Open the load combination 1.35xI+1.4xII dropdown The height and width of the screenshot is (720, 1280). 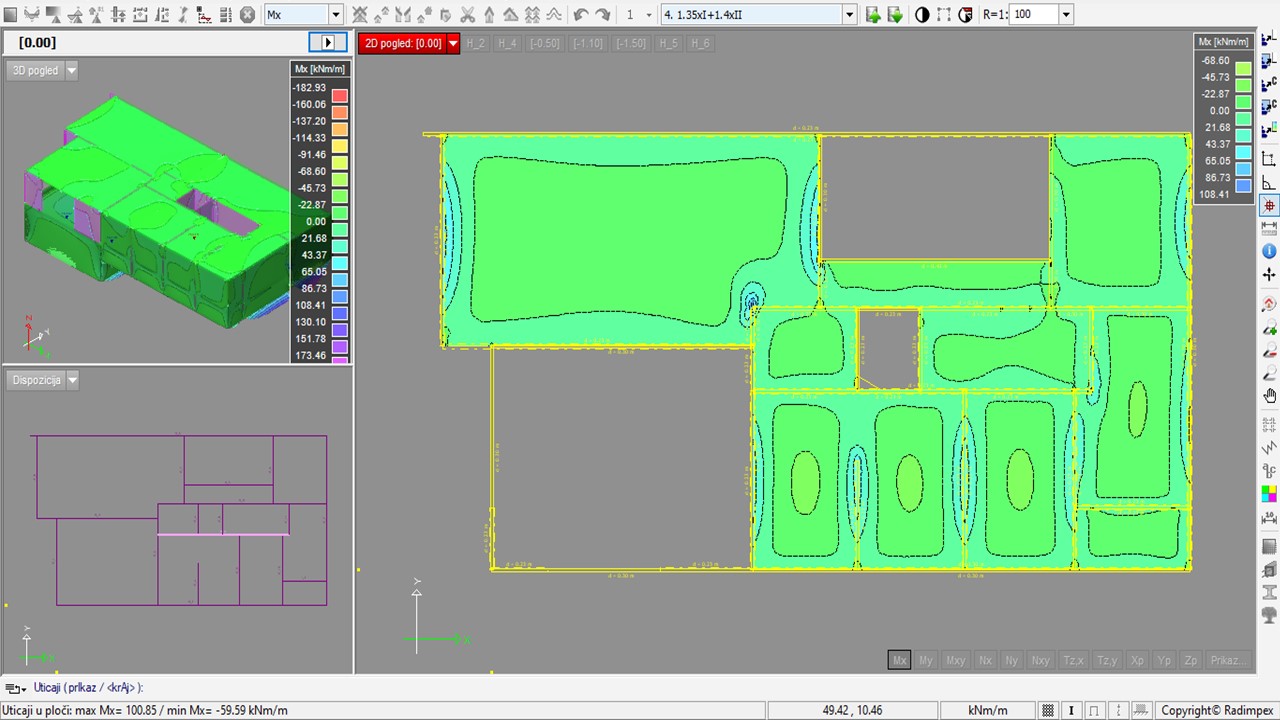pyautogui.click(x=849, y=15)
